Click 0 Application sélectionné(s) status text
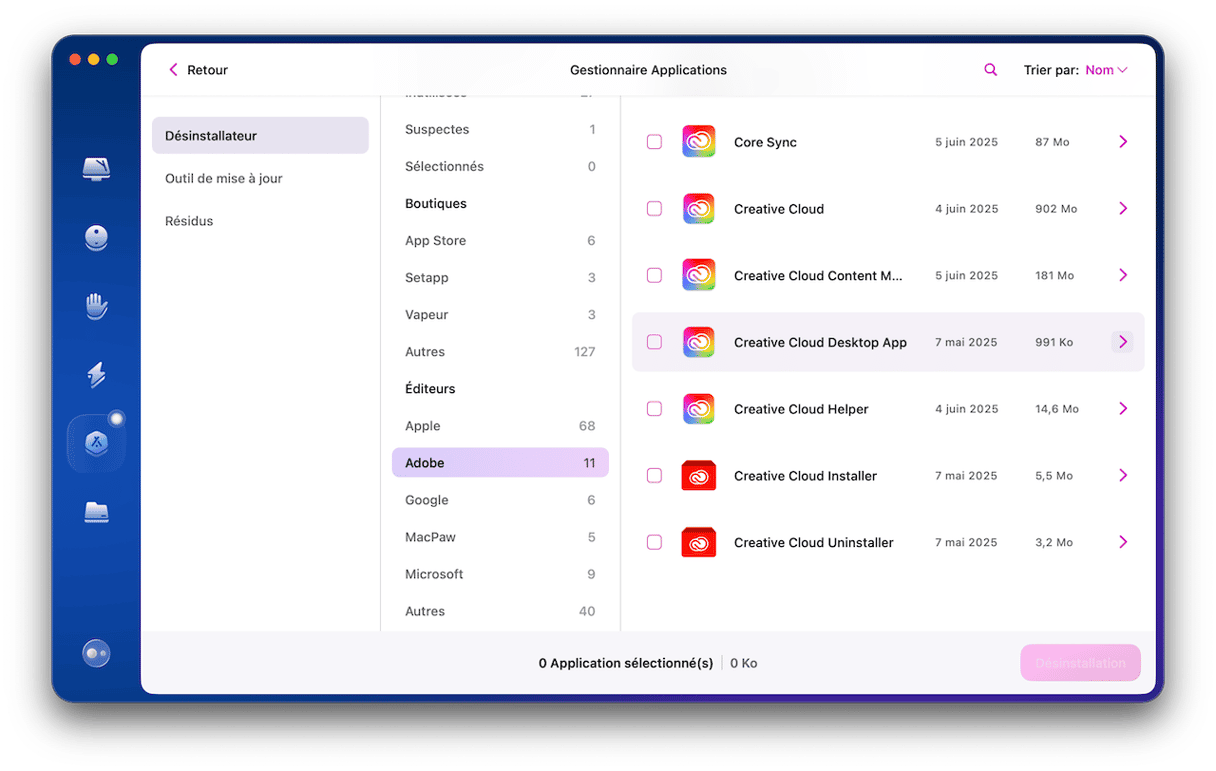 (x=626, y=663)
